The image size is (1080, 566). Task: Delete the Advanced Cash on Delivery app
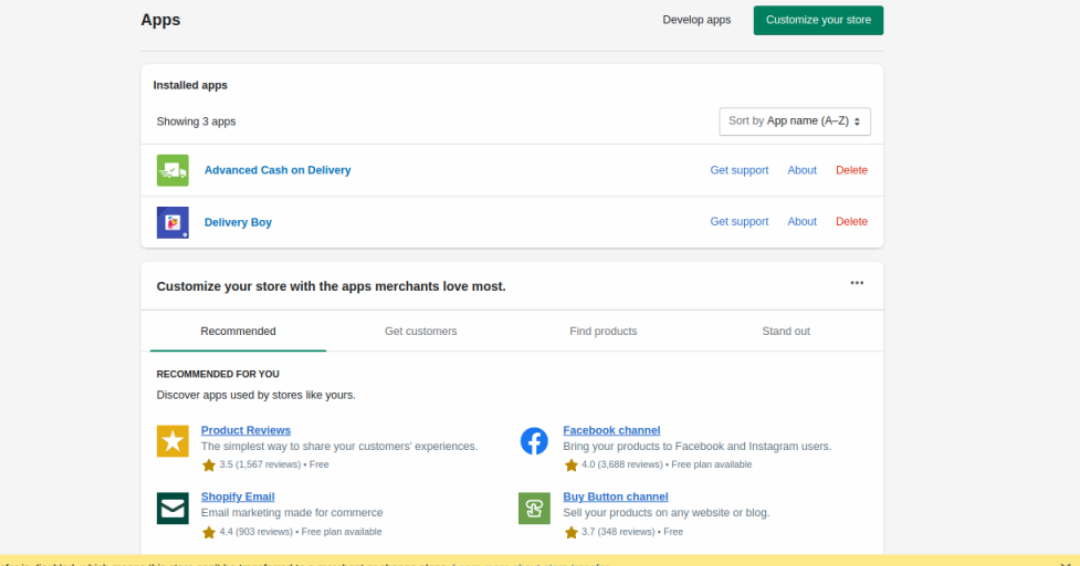[851, 170]
